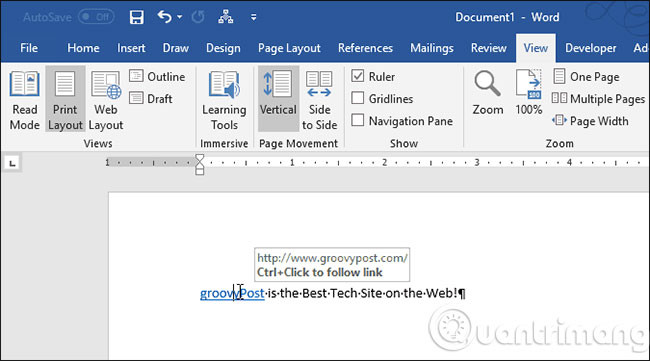
Task: Switch to Web Layout view
Action: point(106,100)
